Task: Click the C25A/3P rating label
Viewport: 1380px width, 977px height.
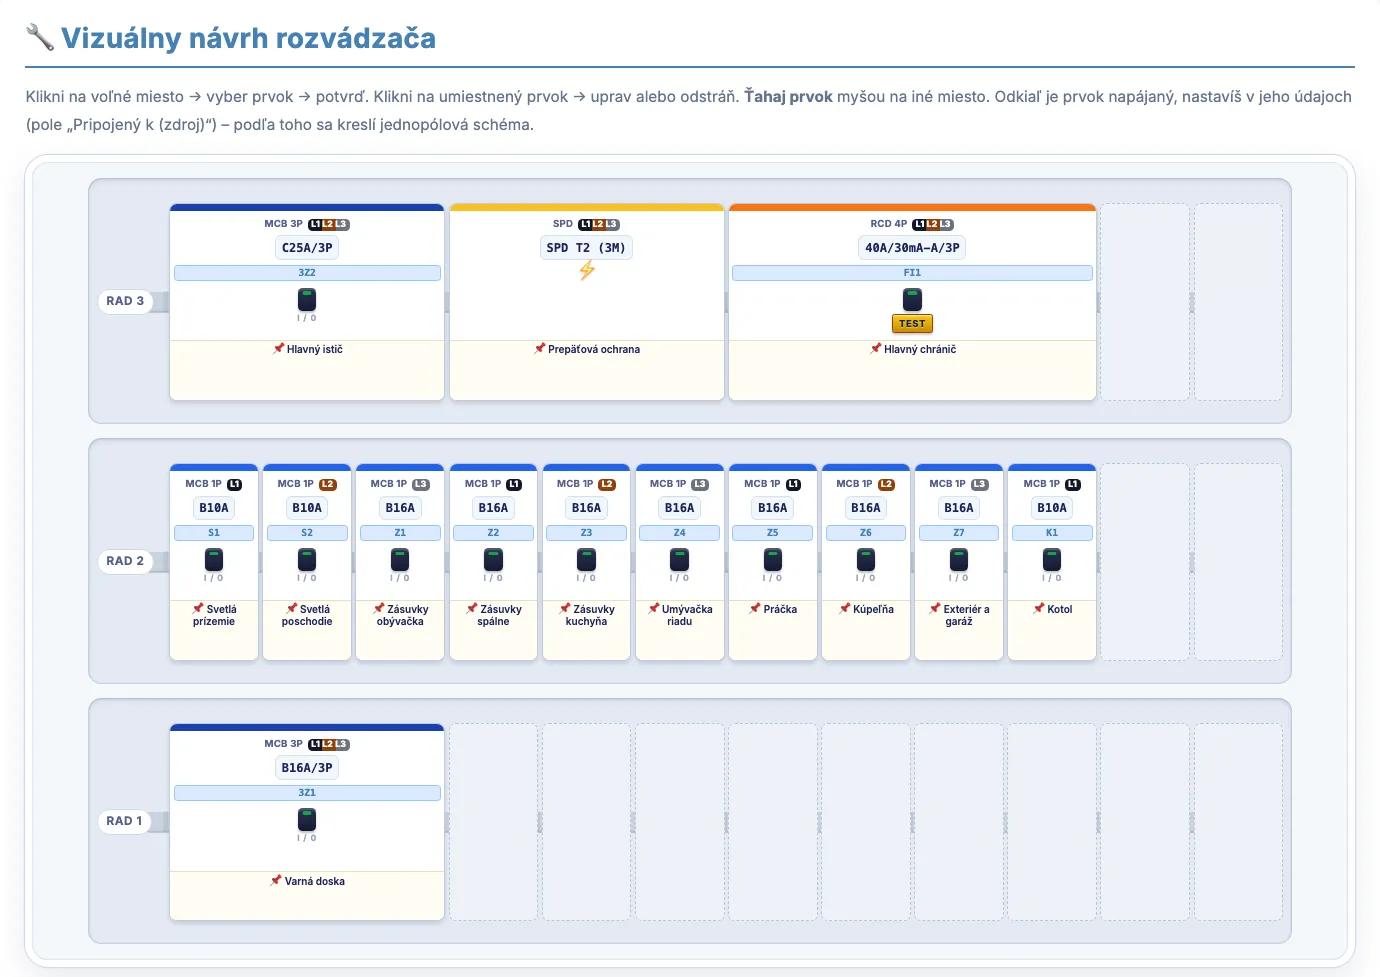Action: [307, 248]
